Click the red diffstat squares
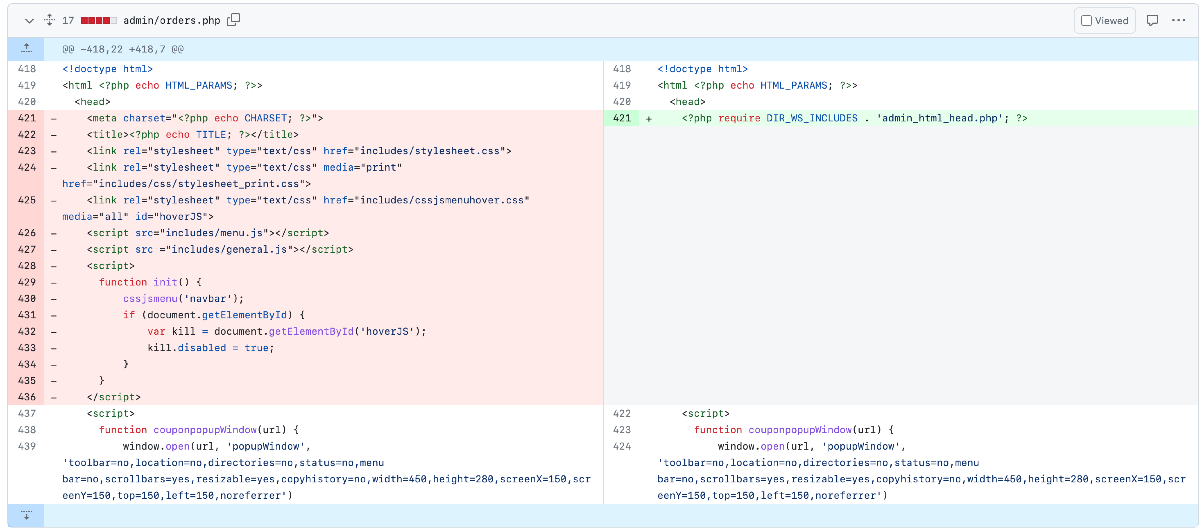 (x=98, y=20)
